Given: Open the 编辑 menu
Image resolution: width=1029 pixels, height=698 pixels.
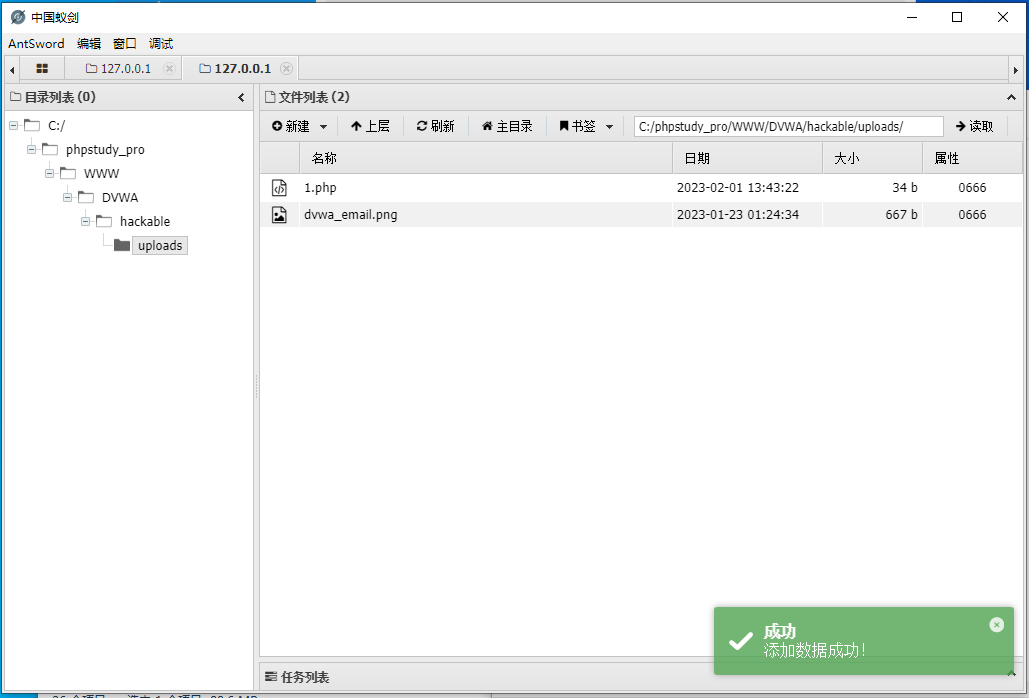Looking at the screenshot, I should click(x=89, y=43).
